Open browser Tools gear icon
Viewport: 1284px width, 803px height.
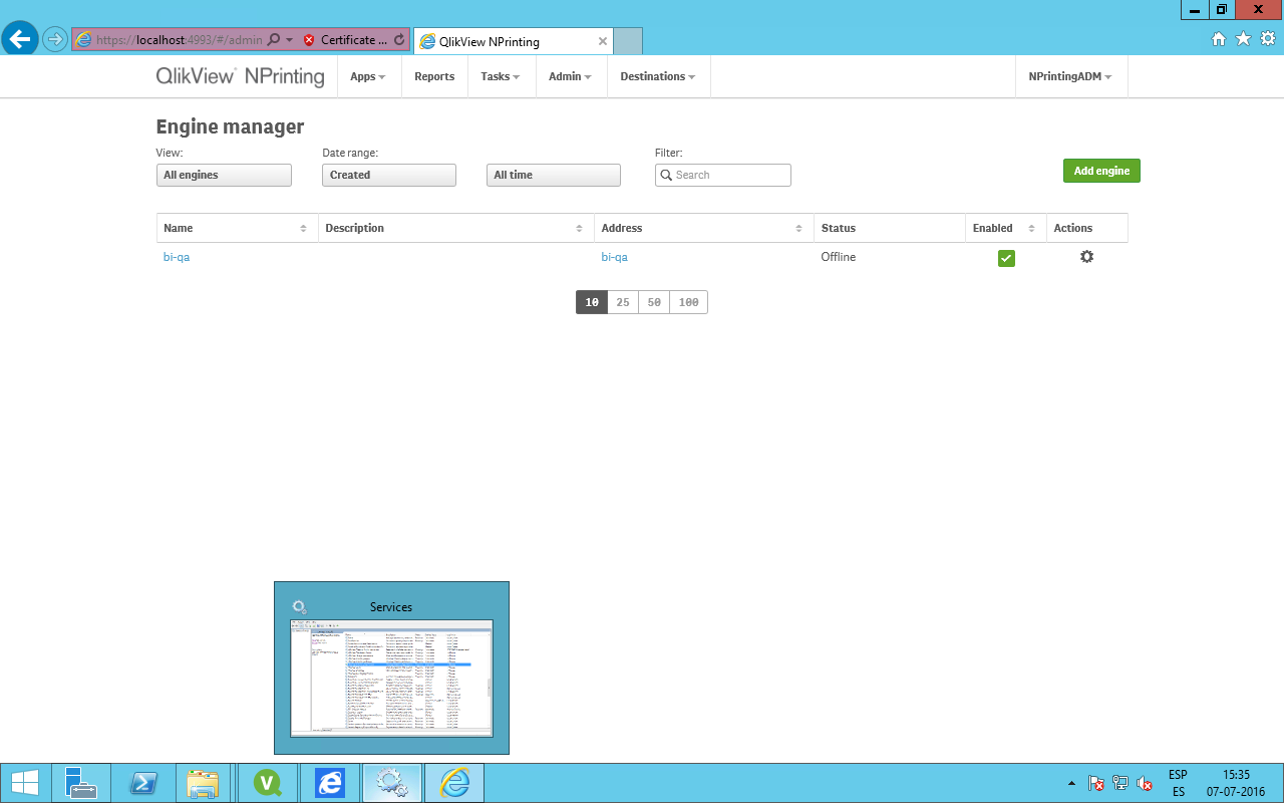(1268, 39)
